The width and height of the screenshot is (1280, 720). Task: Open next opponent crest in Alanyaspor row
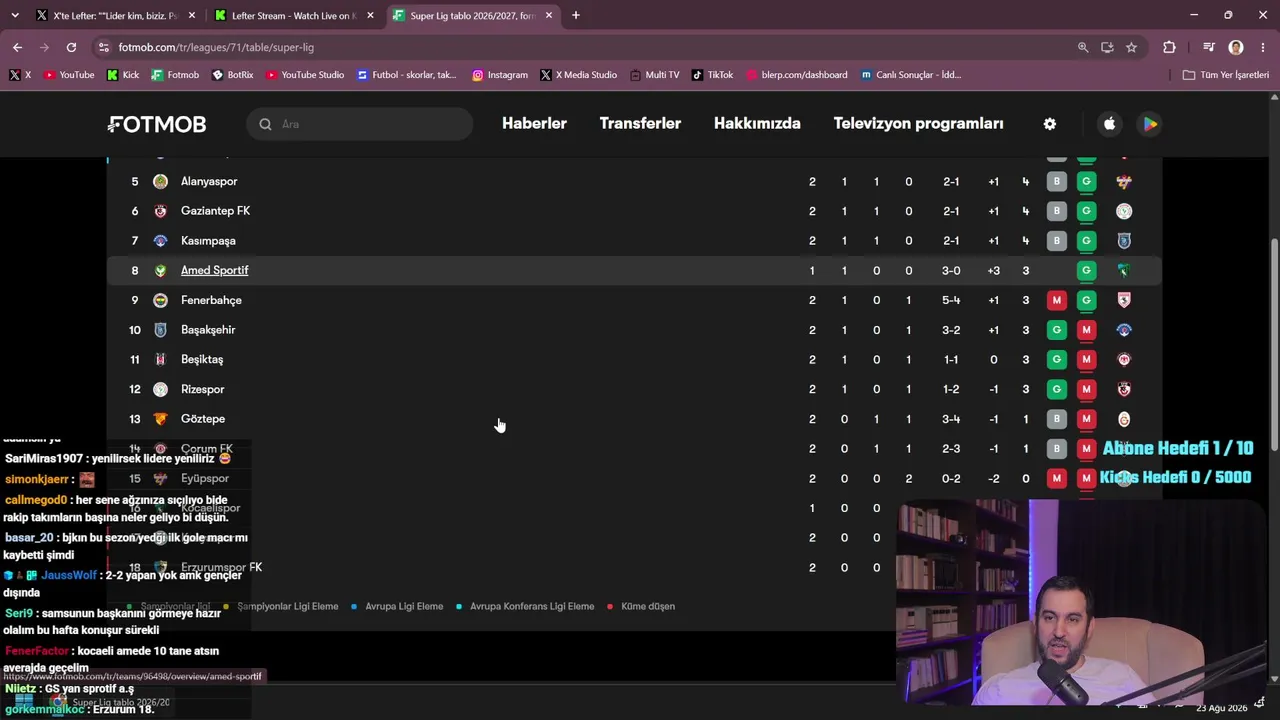1124,181
